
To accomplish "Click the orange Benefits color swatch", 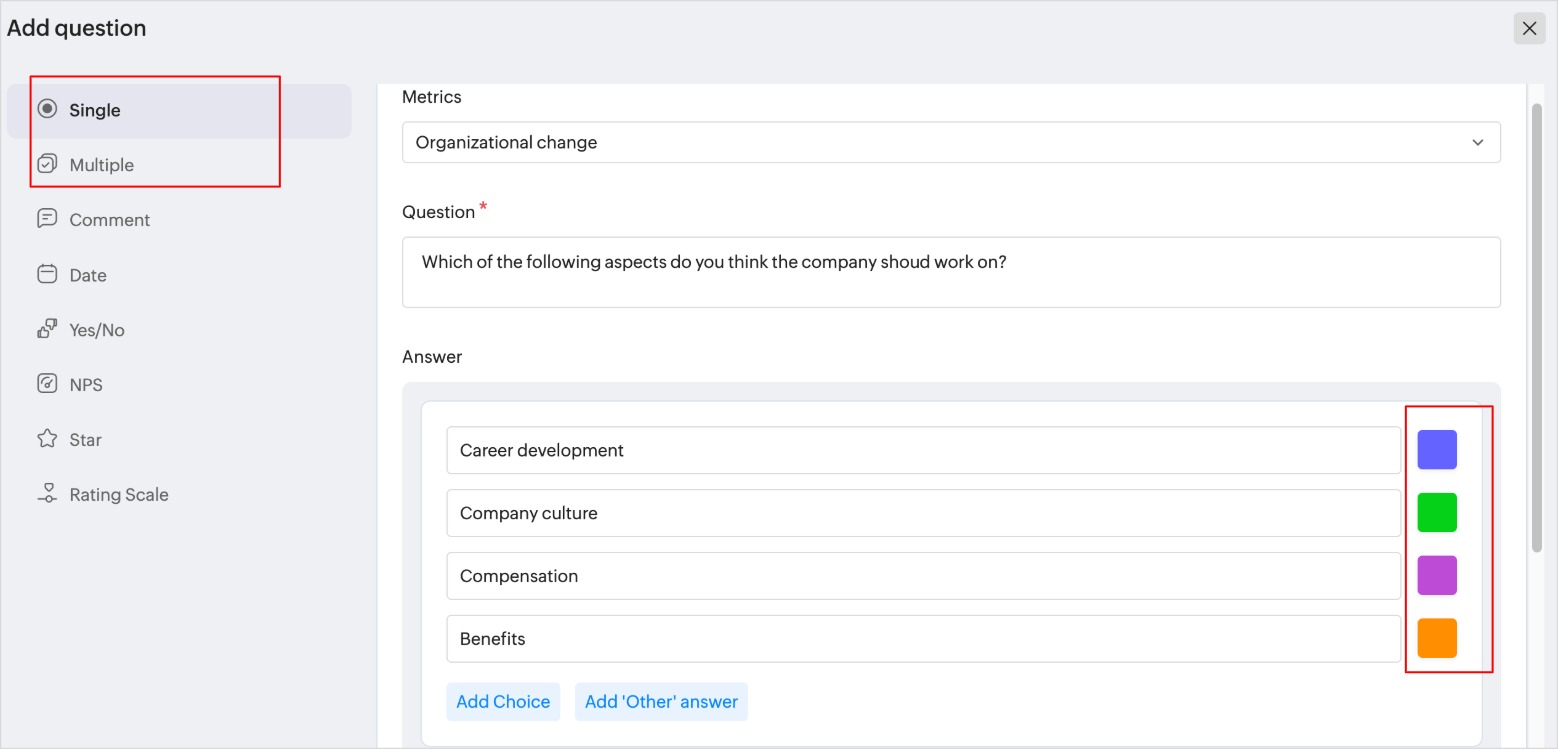I will click(x=1436, y=638).
